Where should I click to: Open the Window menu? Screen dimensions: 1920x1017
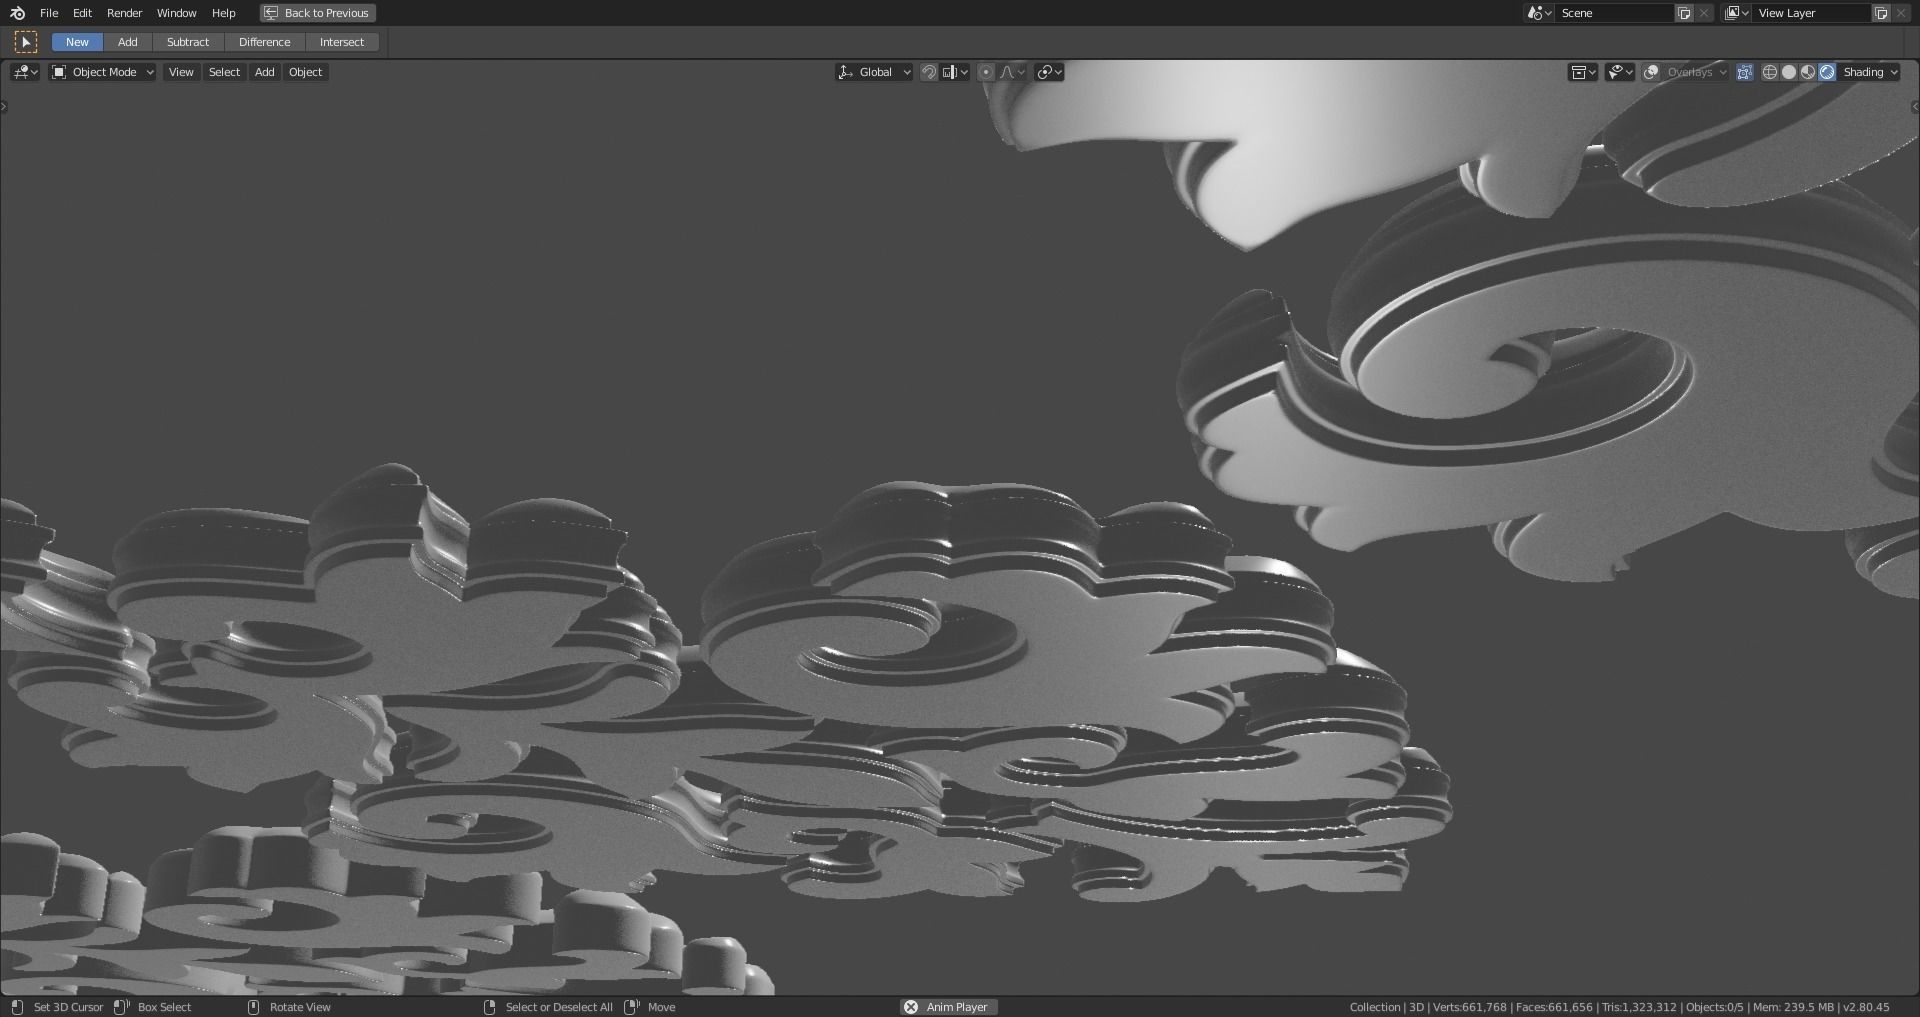(177, 13)
